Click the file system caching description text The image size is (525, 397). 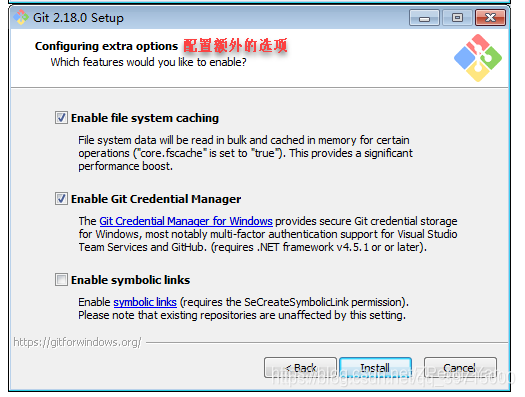[x=245, y=153]
